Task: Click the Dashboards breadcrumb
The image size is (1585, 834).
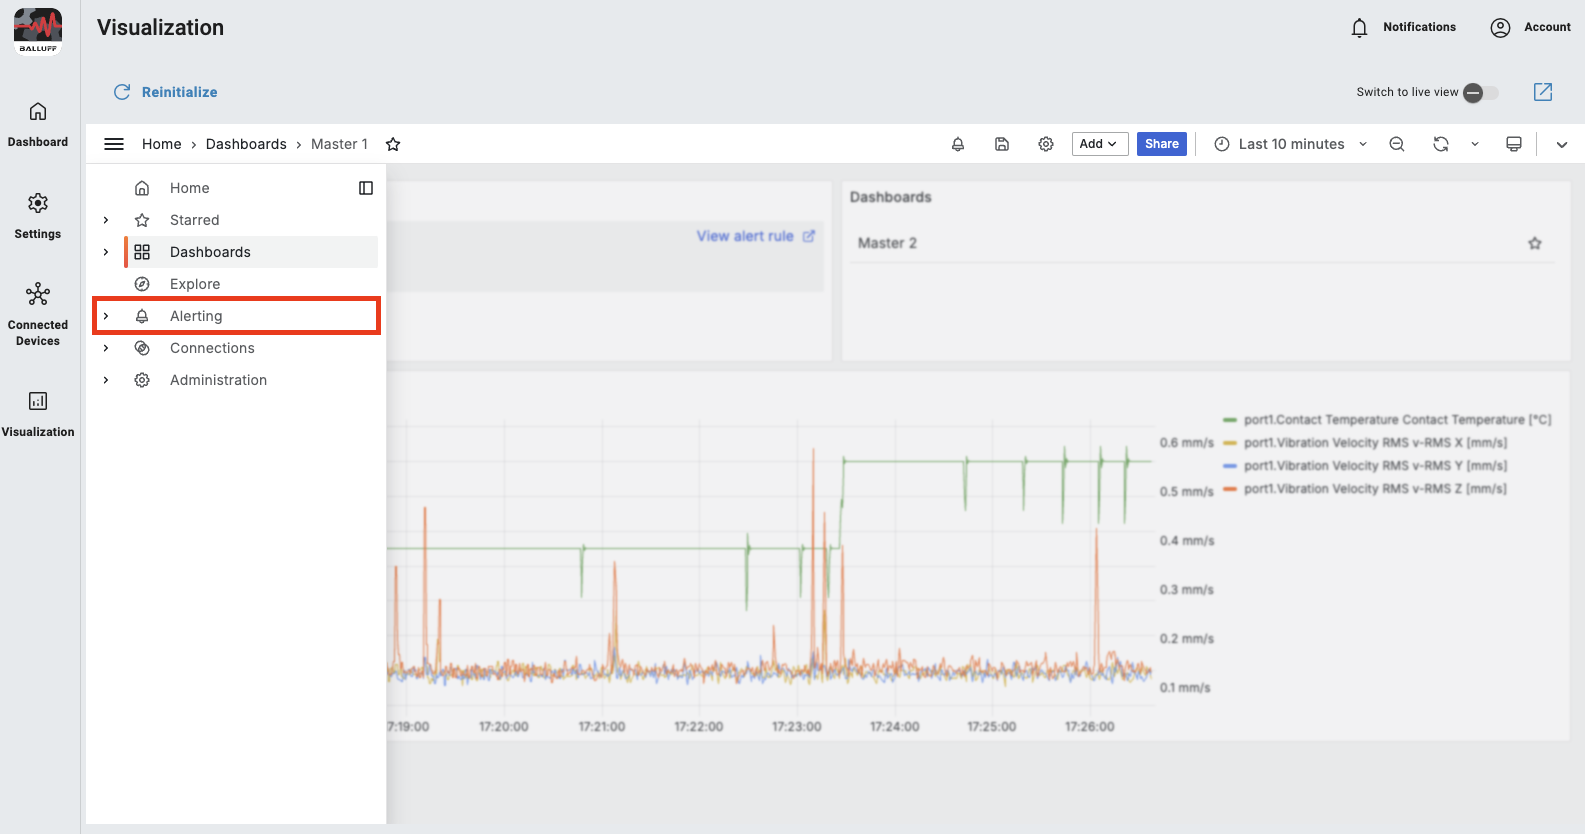Action: 246,144
